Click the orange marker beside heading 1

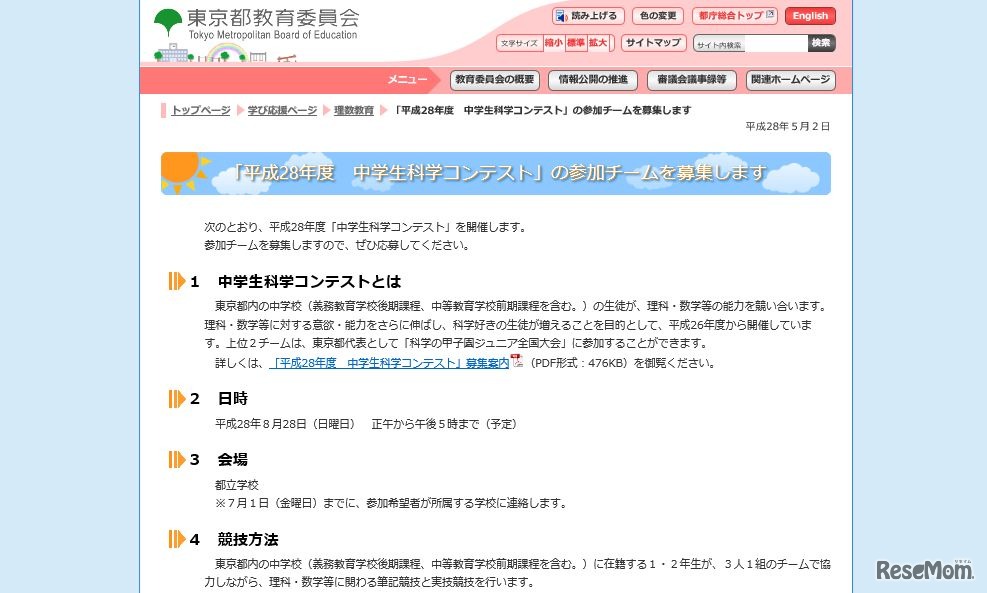click(177, 281)
